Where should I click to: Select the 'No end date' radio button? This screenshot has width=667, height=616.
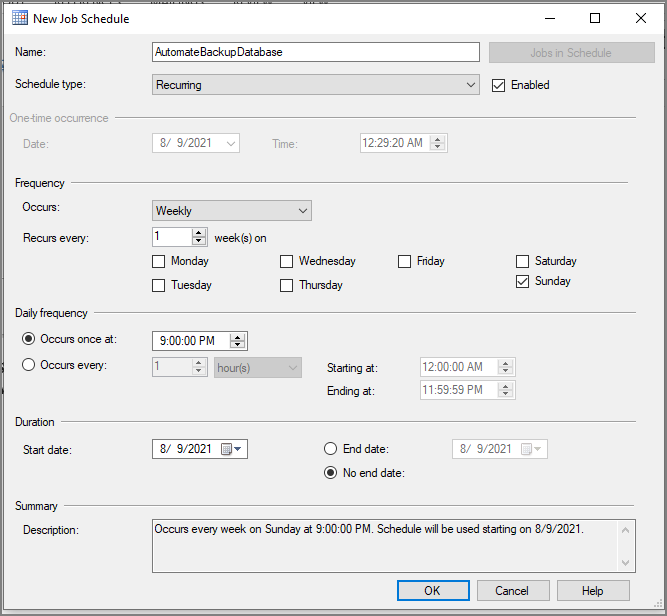(331, 473)
